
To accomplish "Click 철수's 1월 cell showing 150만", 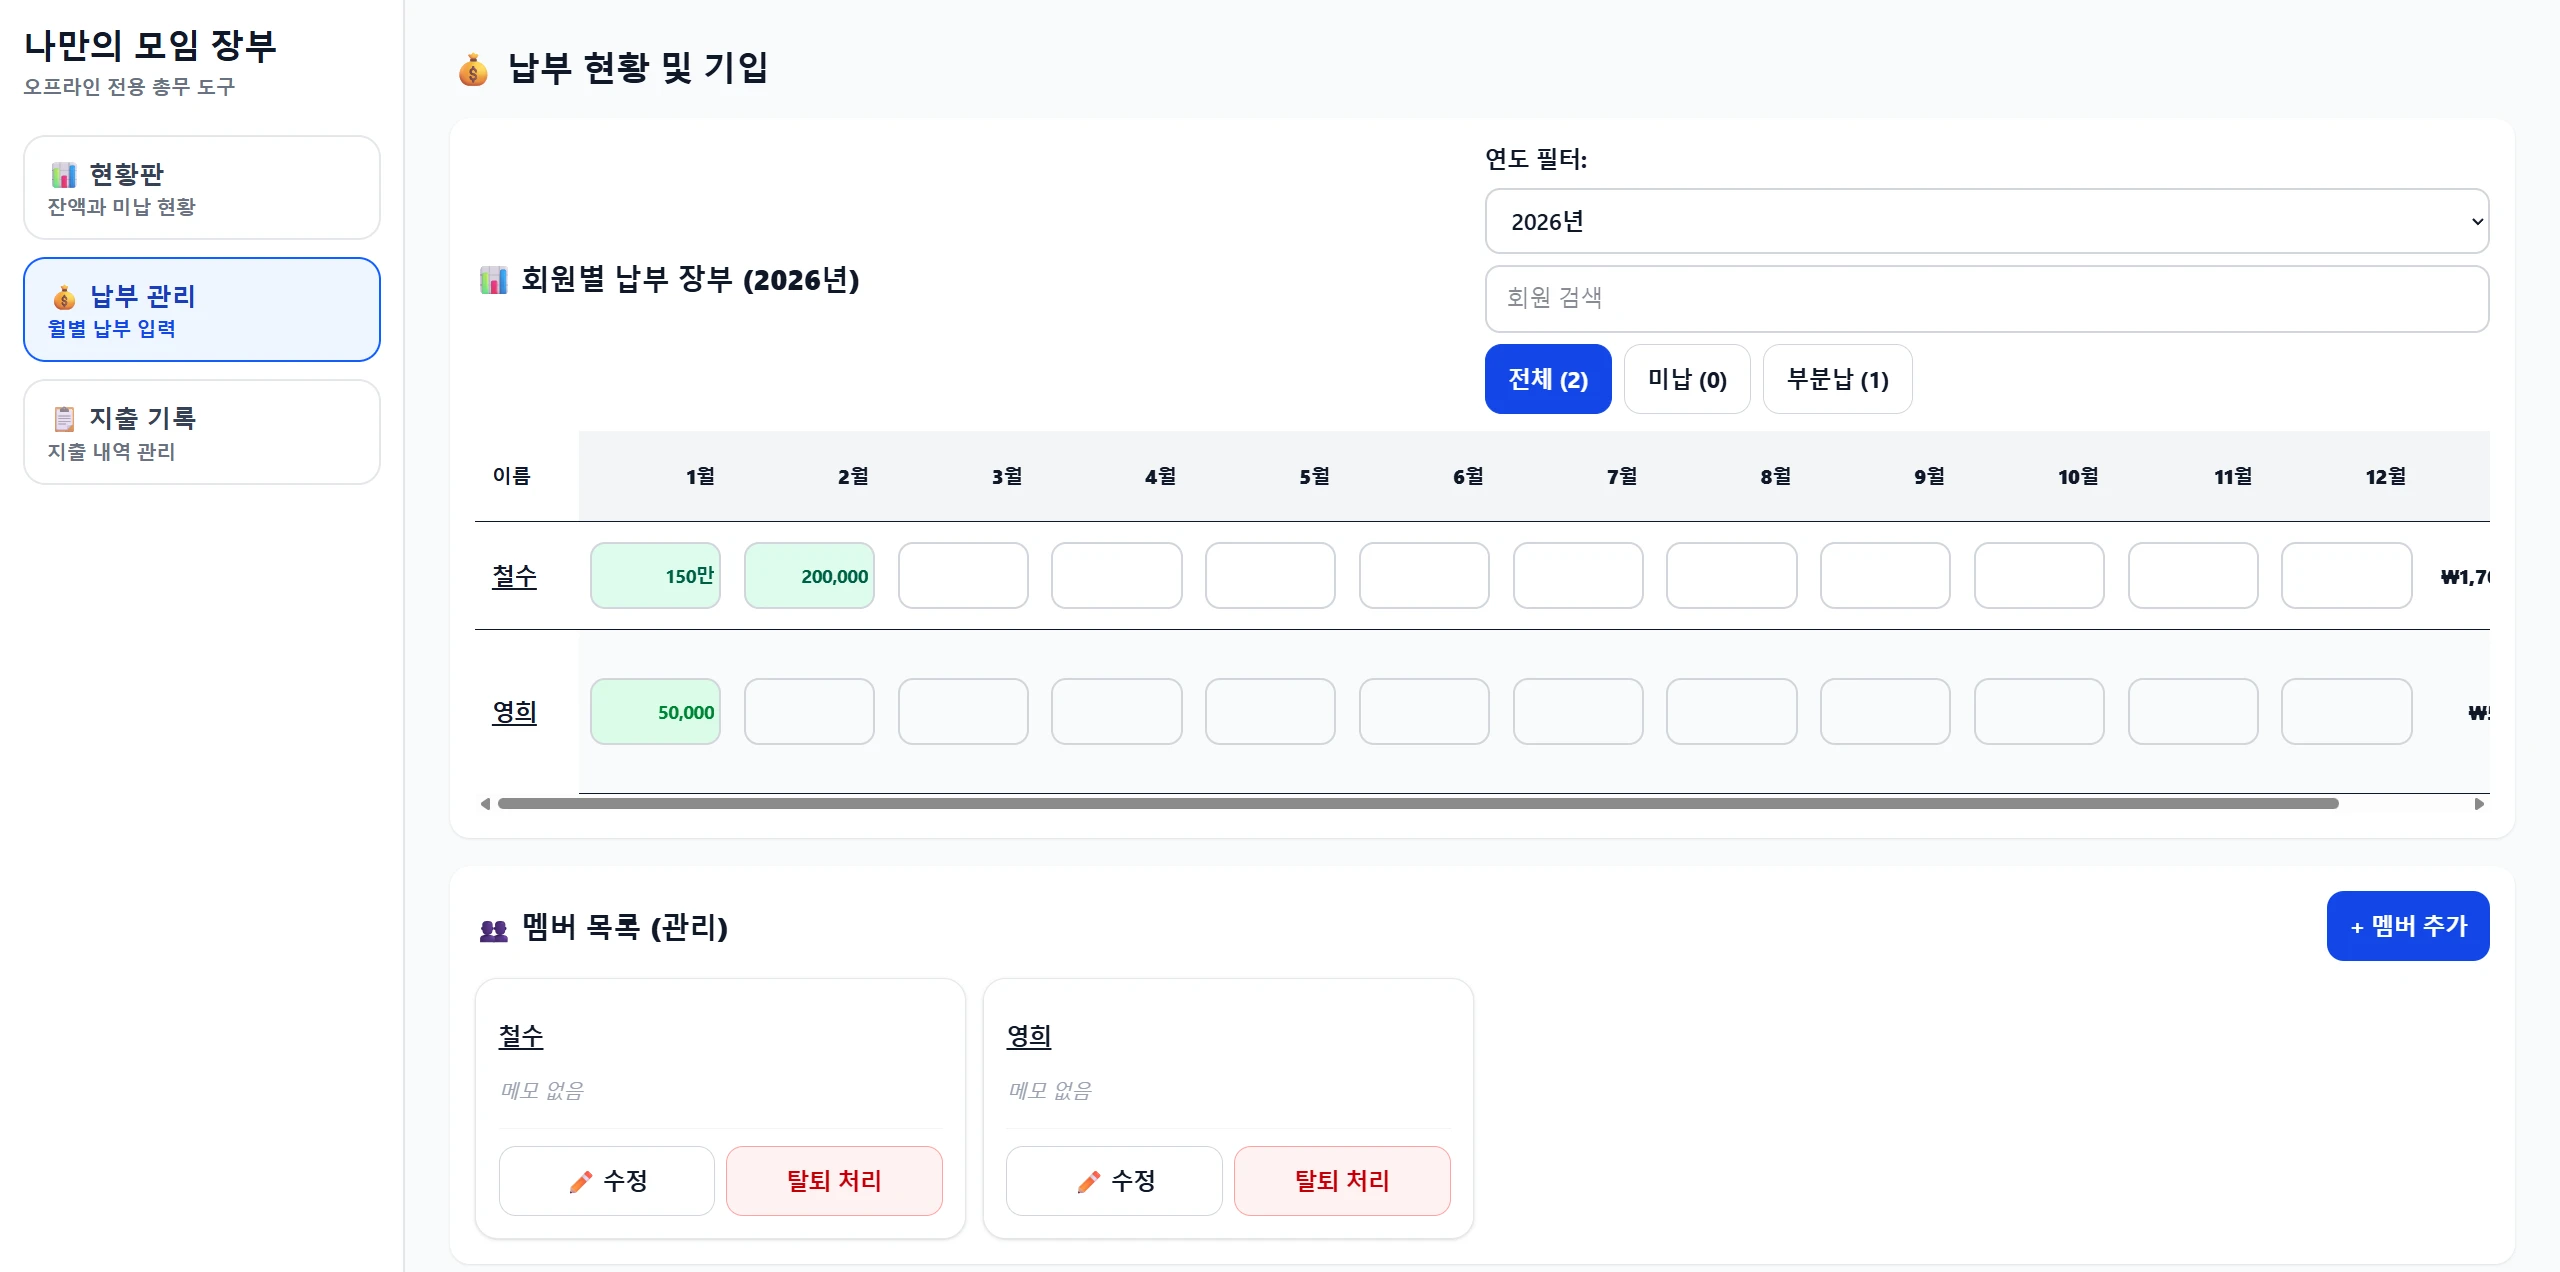I will point(655,576).
